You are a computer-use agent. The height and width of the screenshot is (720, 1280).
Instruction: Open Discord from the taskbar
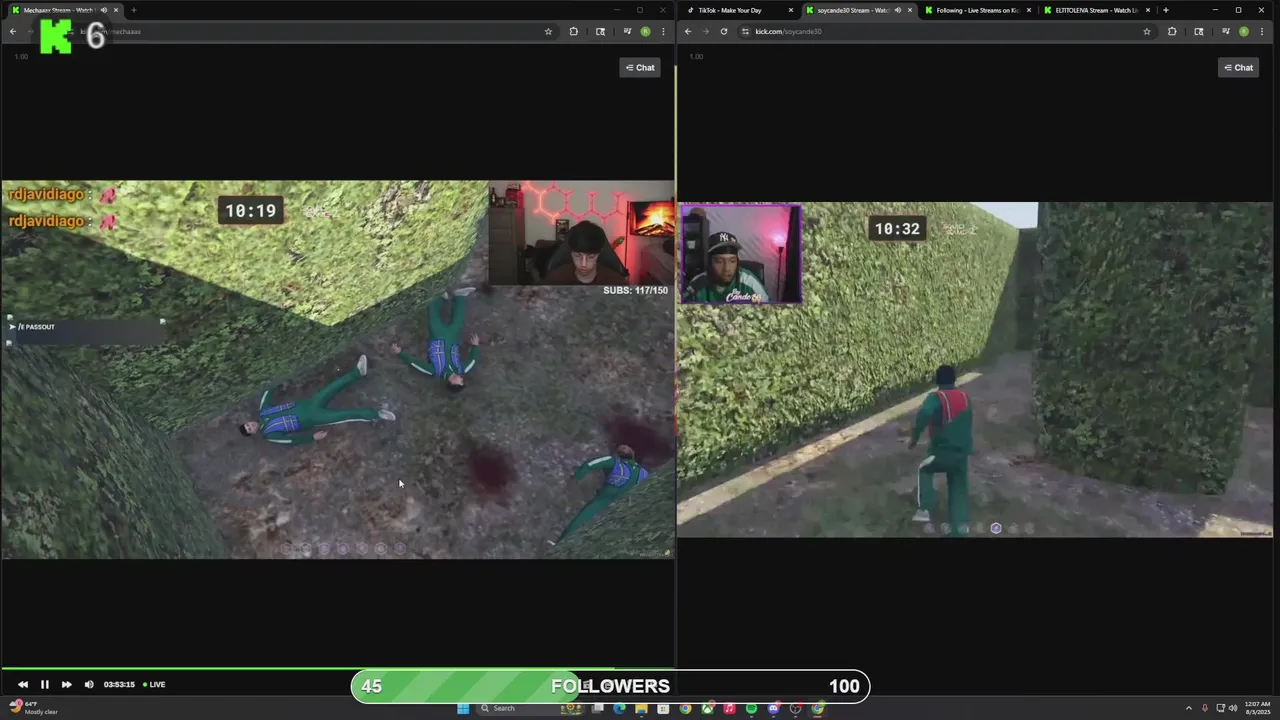click(773, 708)
